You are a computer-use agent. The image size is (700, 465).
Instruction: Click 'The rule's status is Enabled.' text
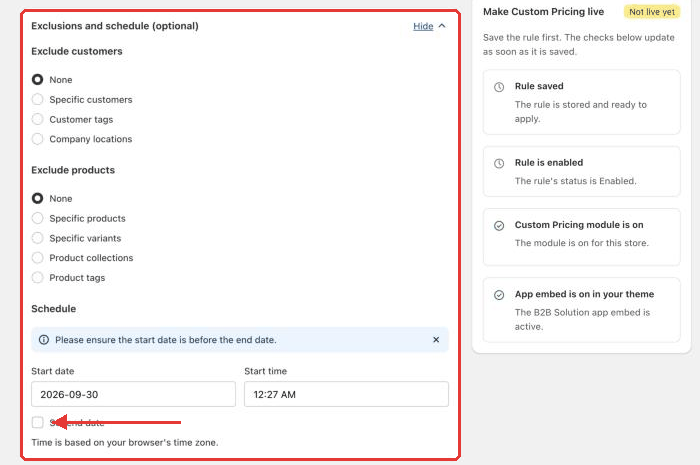point(575,181)
